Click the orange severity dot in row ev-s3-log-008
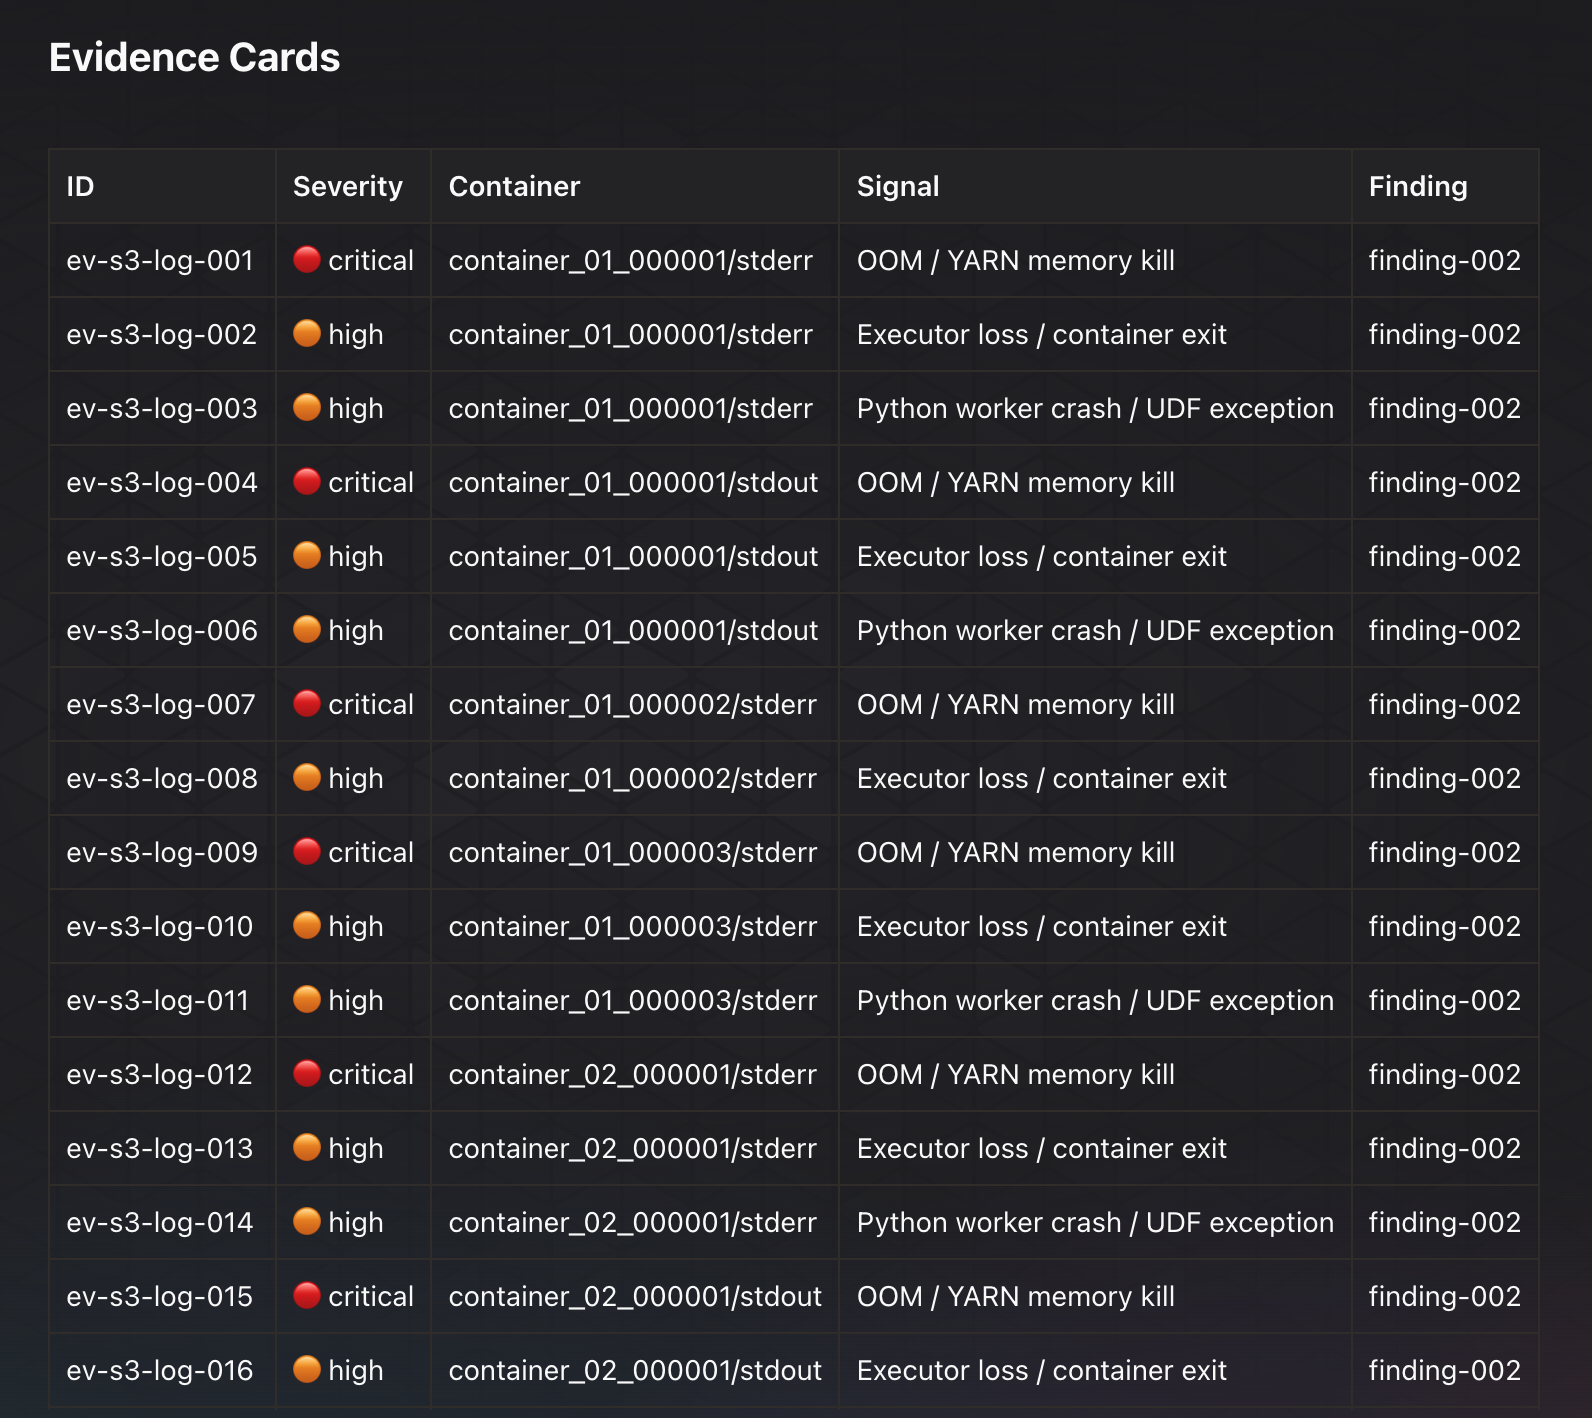The width and height of the screenshot is (1592, 1418). 307,778
